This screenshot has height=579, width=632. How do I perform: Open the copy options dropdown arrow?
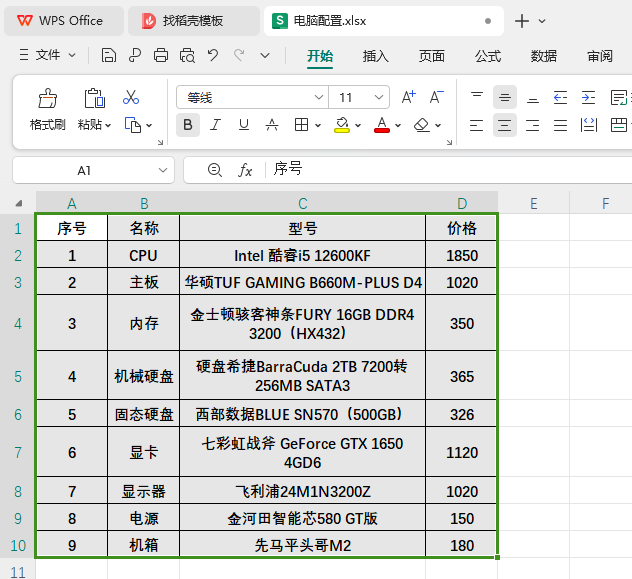coord(149,125)
